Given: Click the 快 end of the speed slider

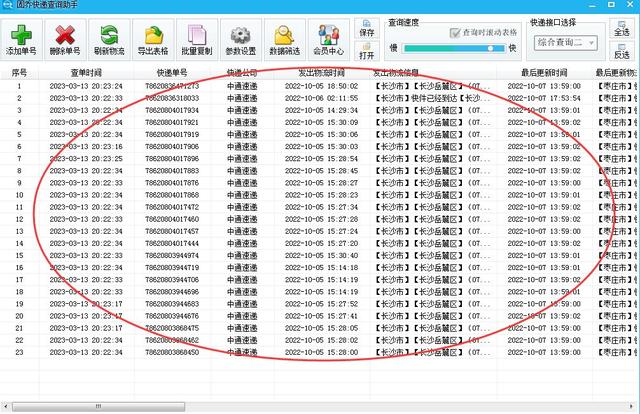Looking at the screenshot, I should [x=512, y=48].
